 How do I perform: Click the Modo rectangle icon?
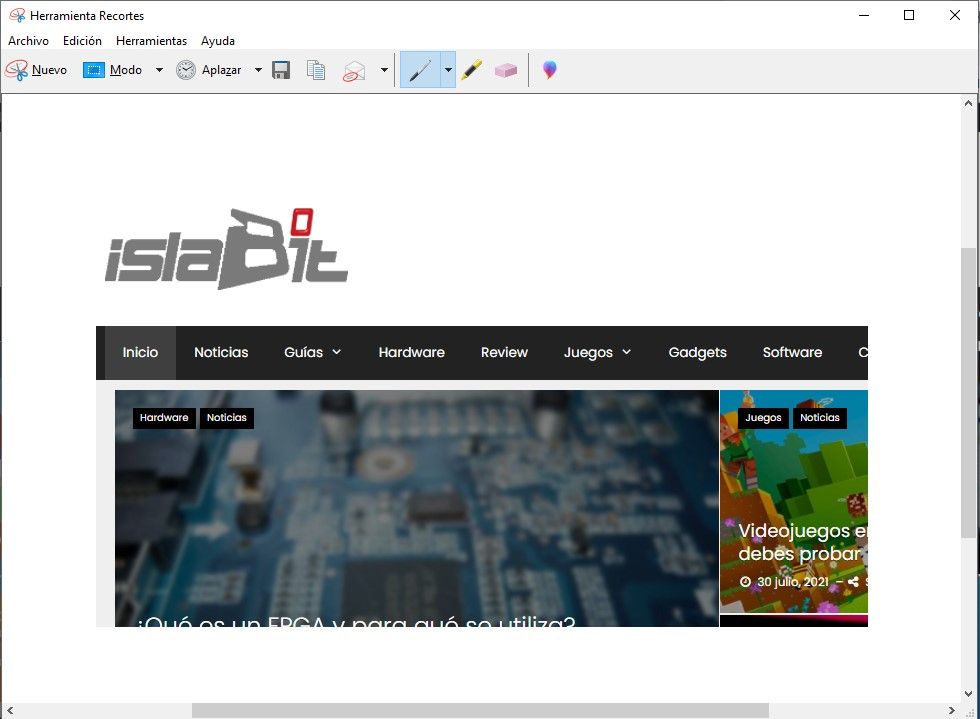coord(94,70)
